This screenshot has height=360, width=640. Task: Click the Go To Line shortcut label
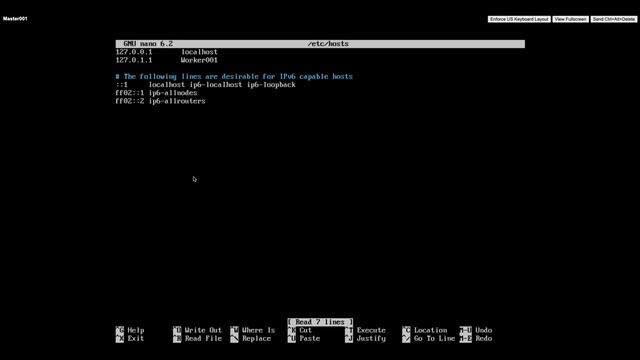434,338
